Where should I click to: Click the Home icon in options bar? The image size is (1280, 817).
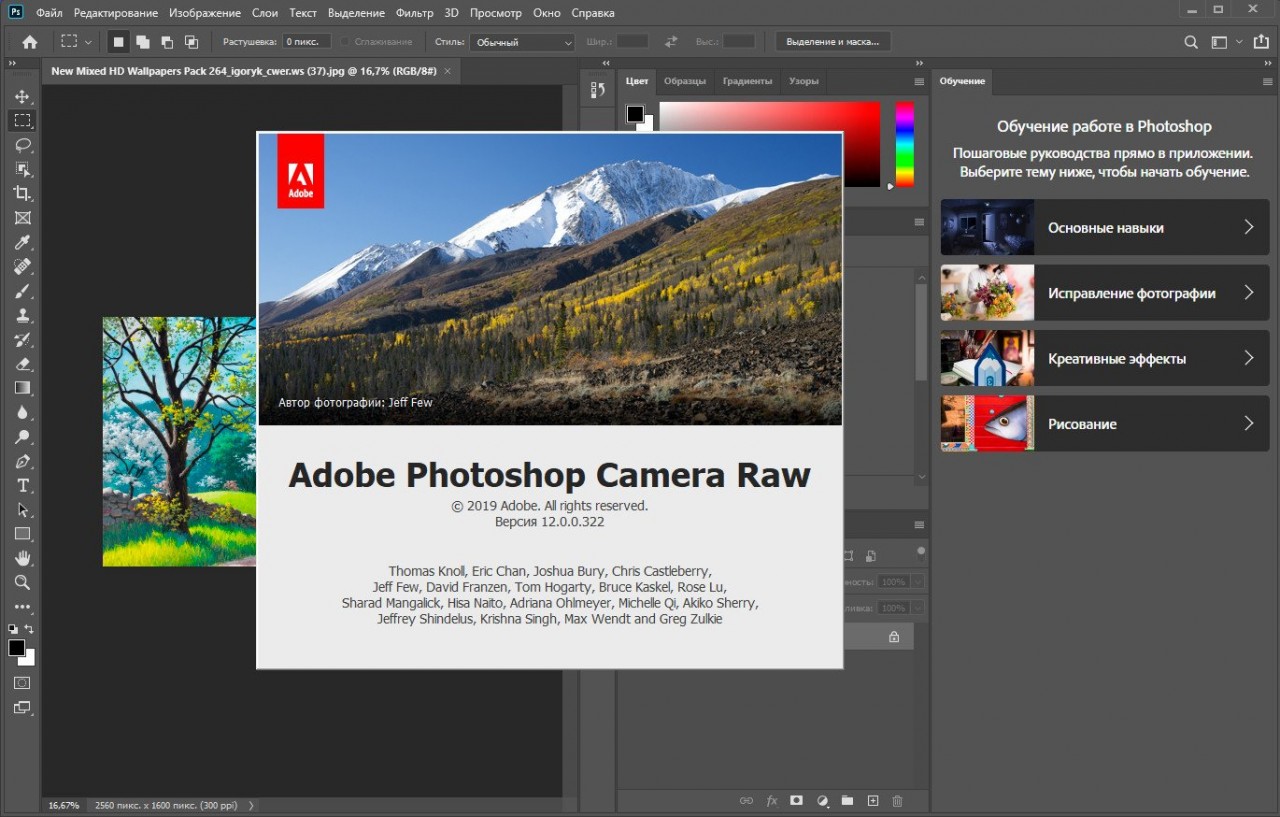point(30,42)
